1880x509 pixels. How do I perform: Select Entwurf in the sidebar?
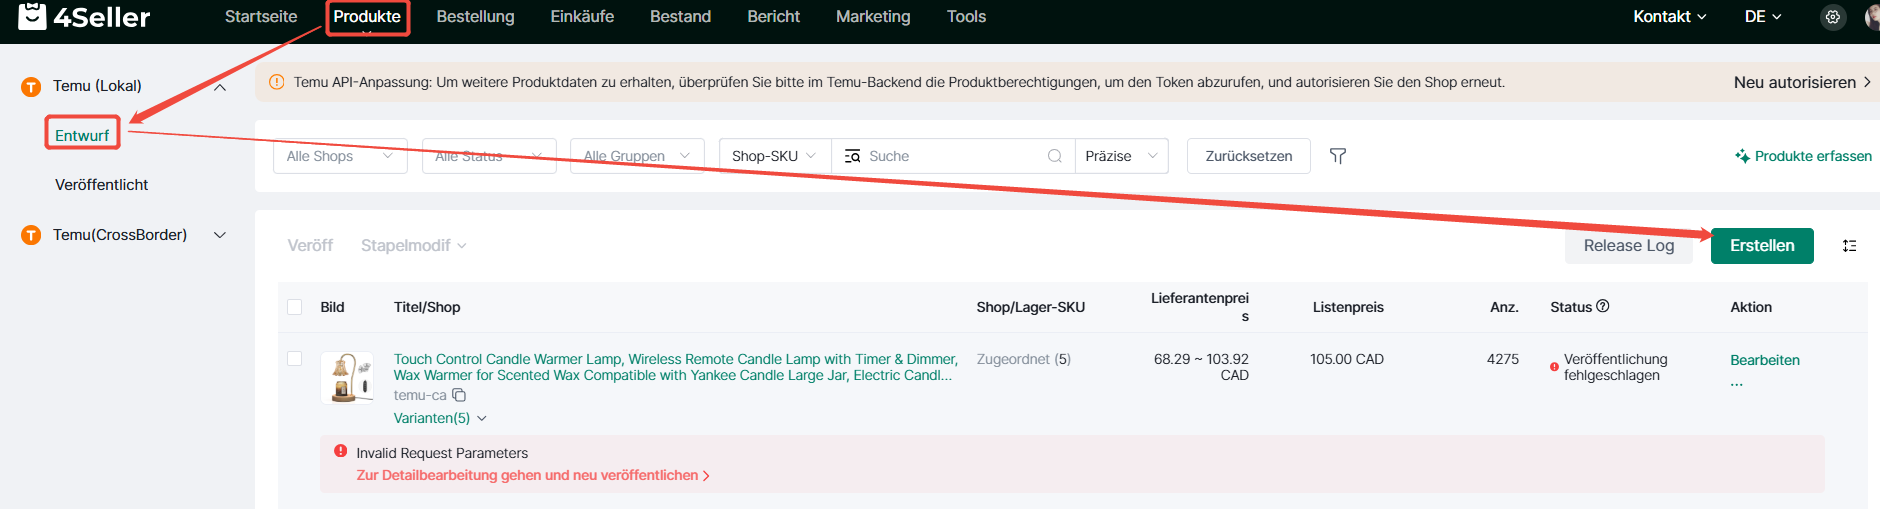click(82, 136)
